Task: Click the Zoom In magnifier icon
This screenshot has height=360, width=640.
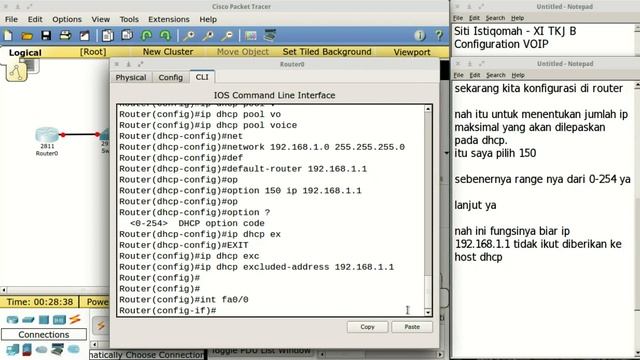Action: tap(189, 36)
